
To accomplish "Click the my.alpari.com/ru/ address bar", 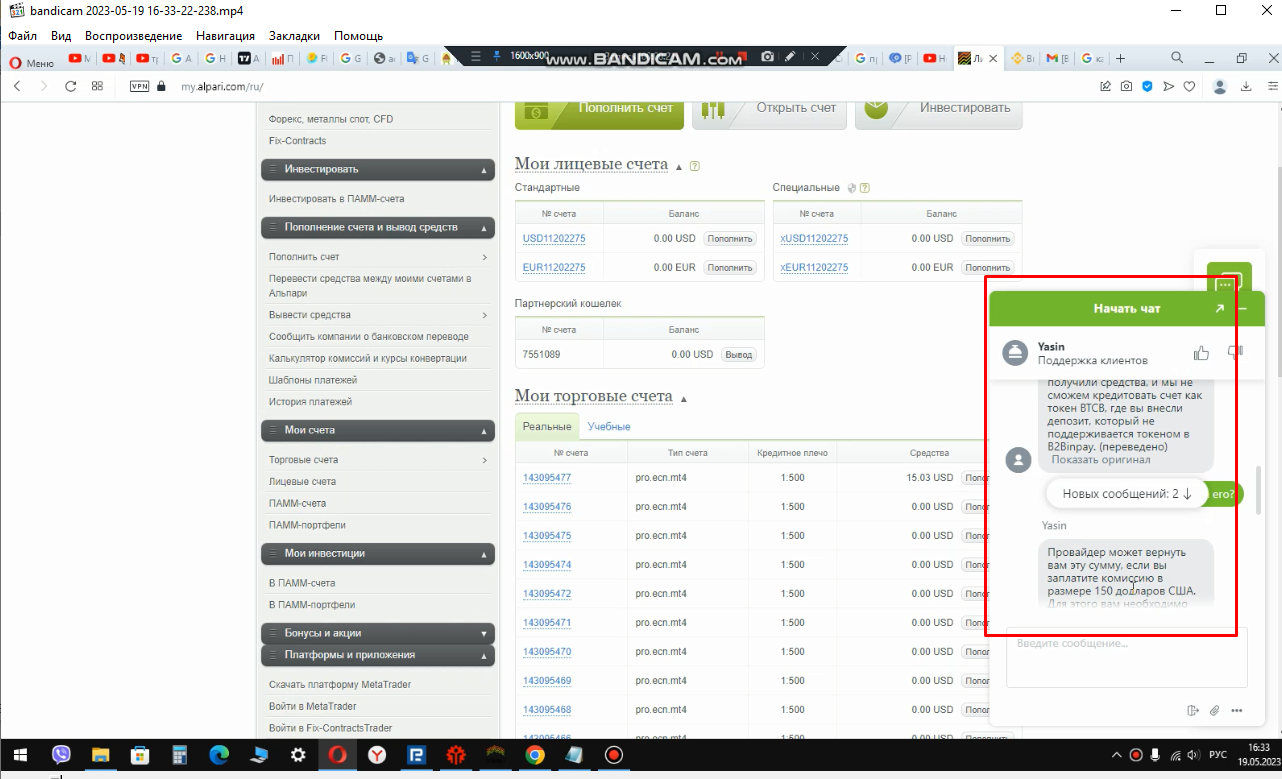I will pyautogui.click(x=222, y=87).
